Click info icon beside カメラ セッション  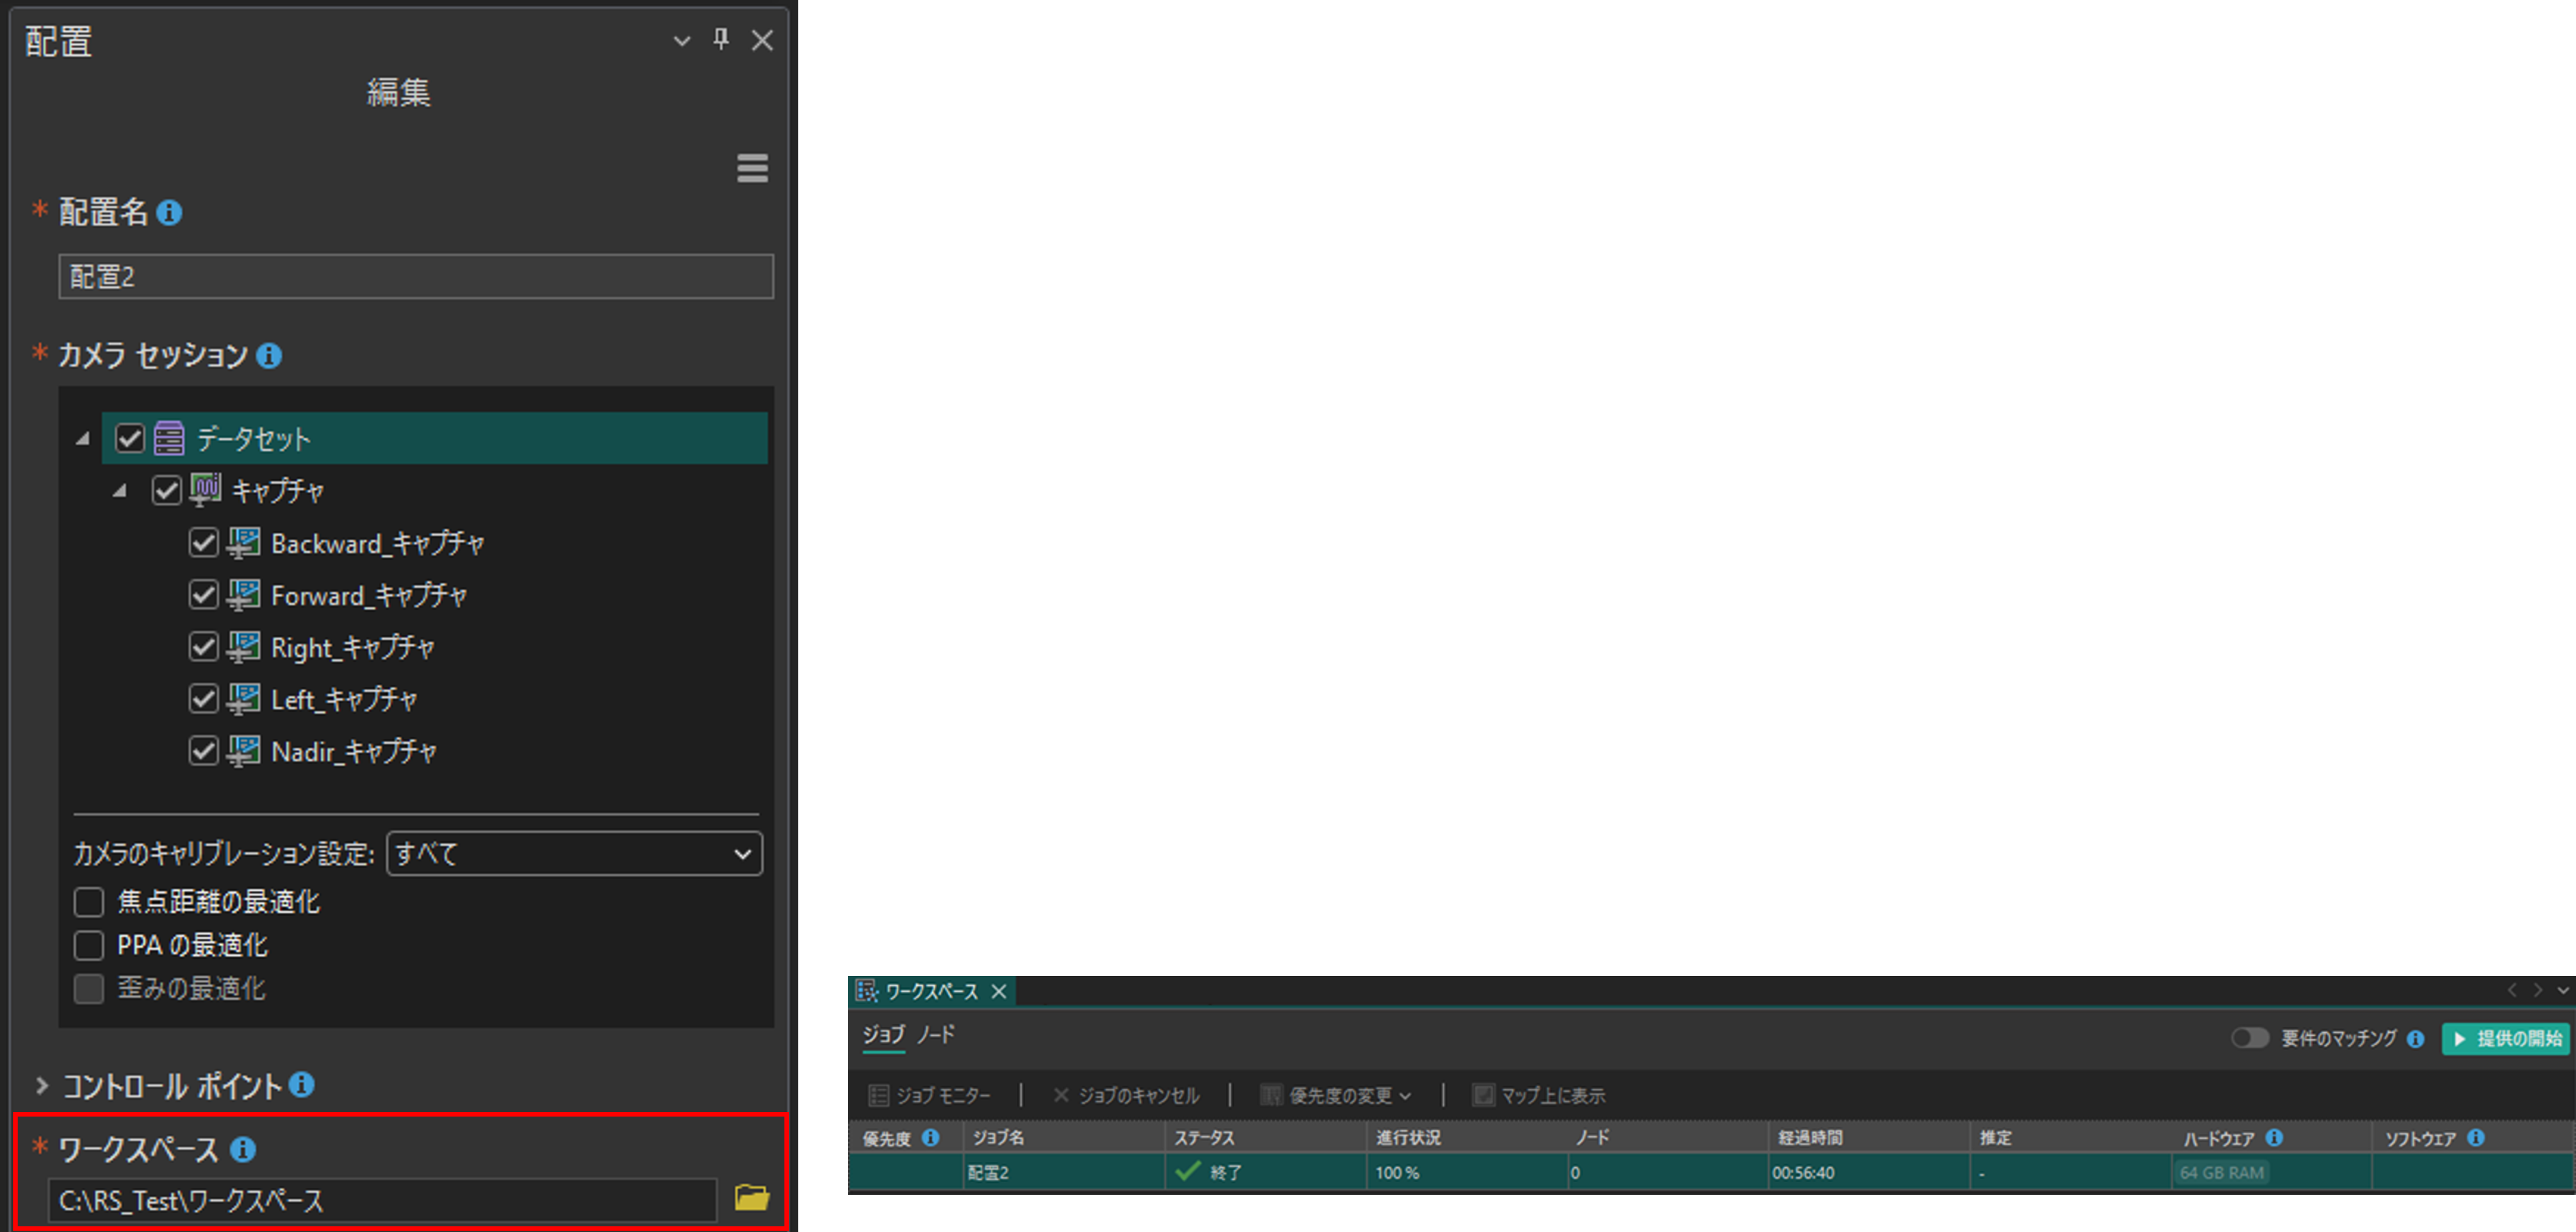tap(269, 356)
